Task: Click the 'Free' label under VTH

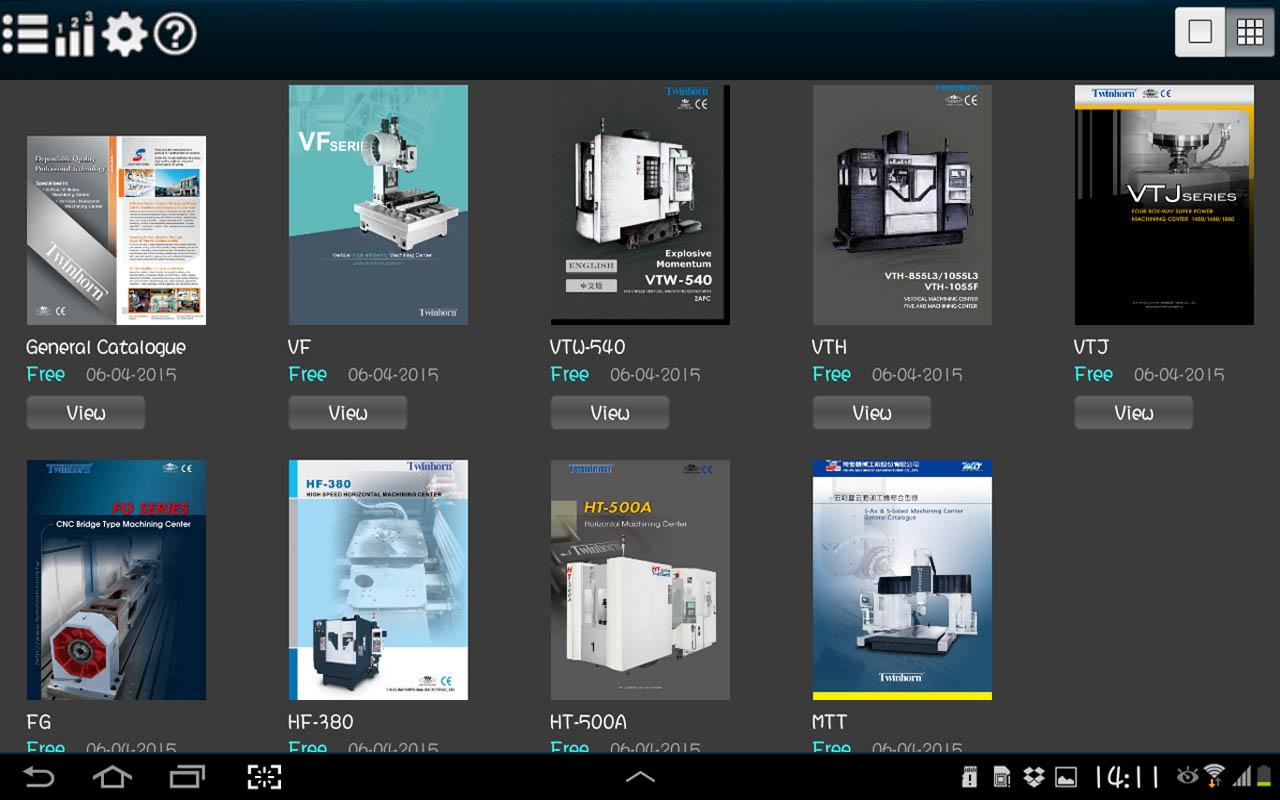Action: coord(832,374)
